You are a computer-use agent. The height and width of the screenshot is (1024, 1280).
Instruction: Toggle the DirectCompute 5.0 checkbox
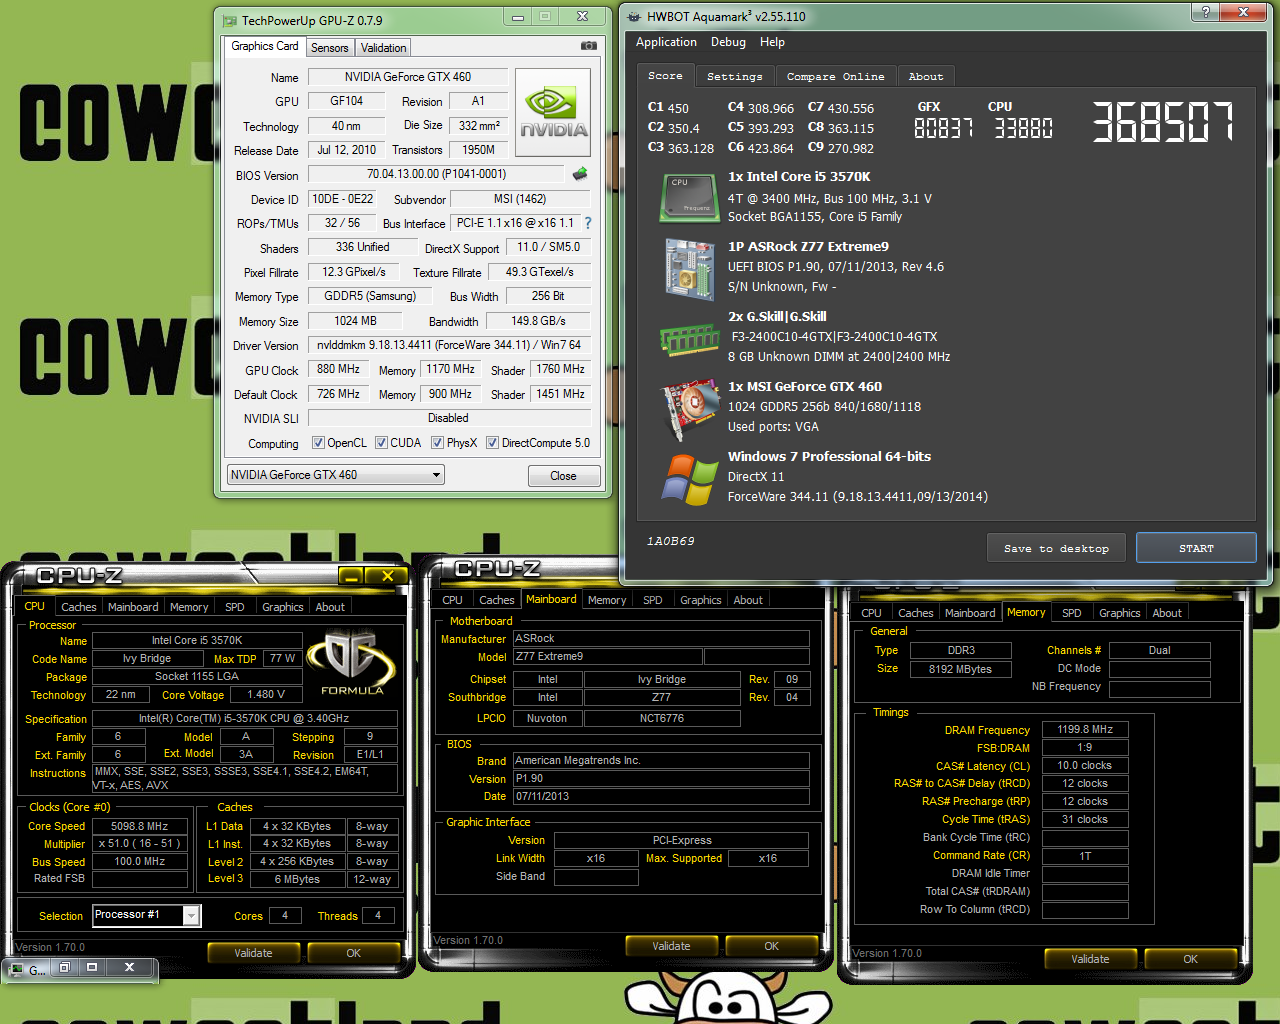pyautogui.click(x=492, y=443)
